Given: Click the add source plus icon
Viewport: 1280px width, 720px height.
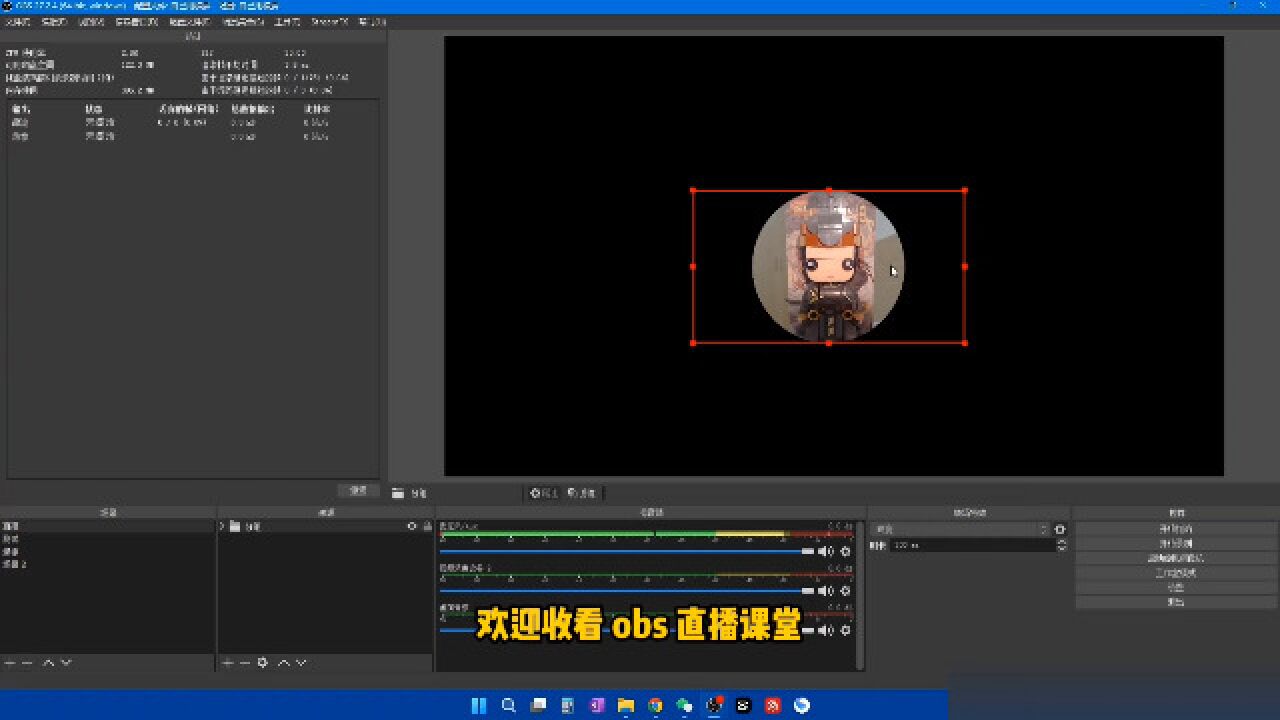Looking at the screenshot, I should 226,662.
